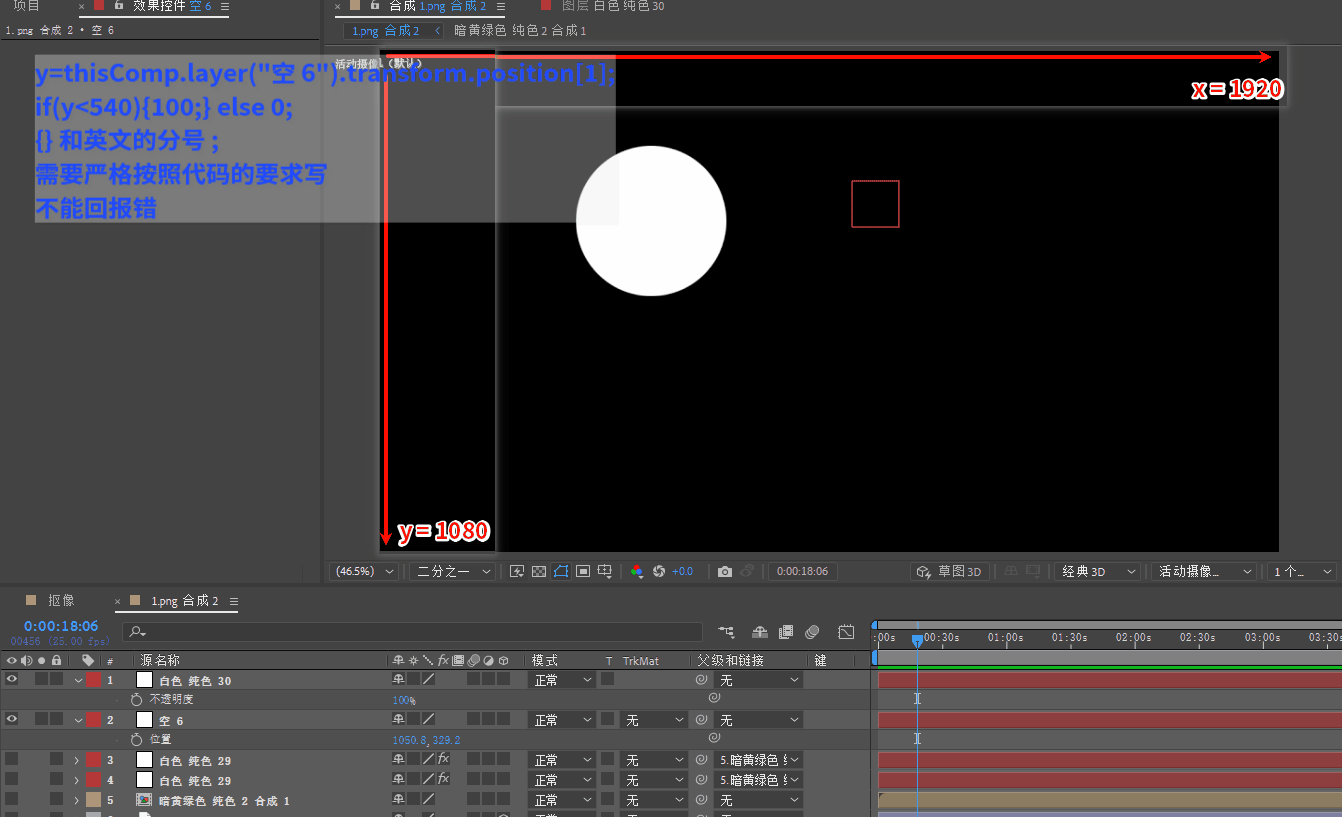
Task: Toggle the transparency grid icon
Action: [x=539, y=572]
